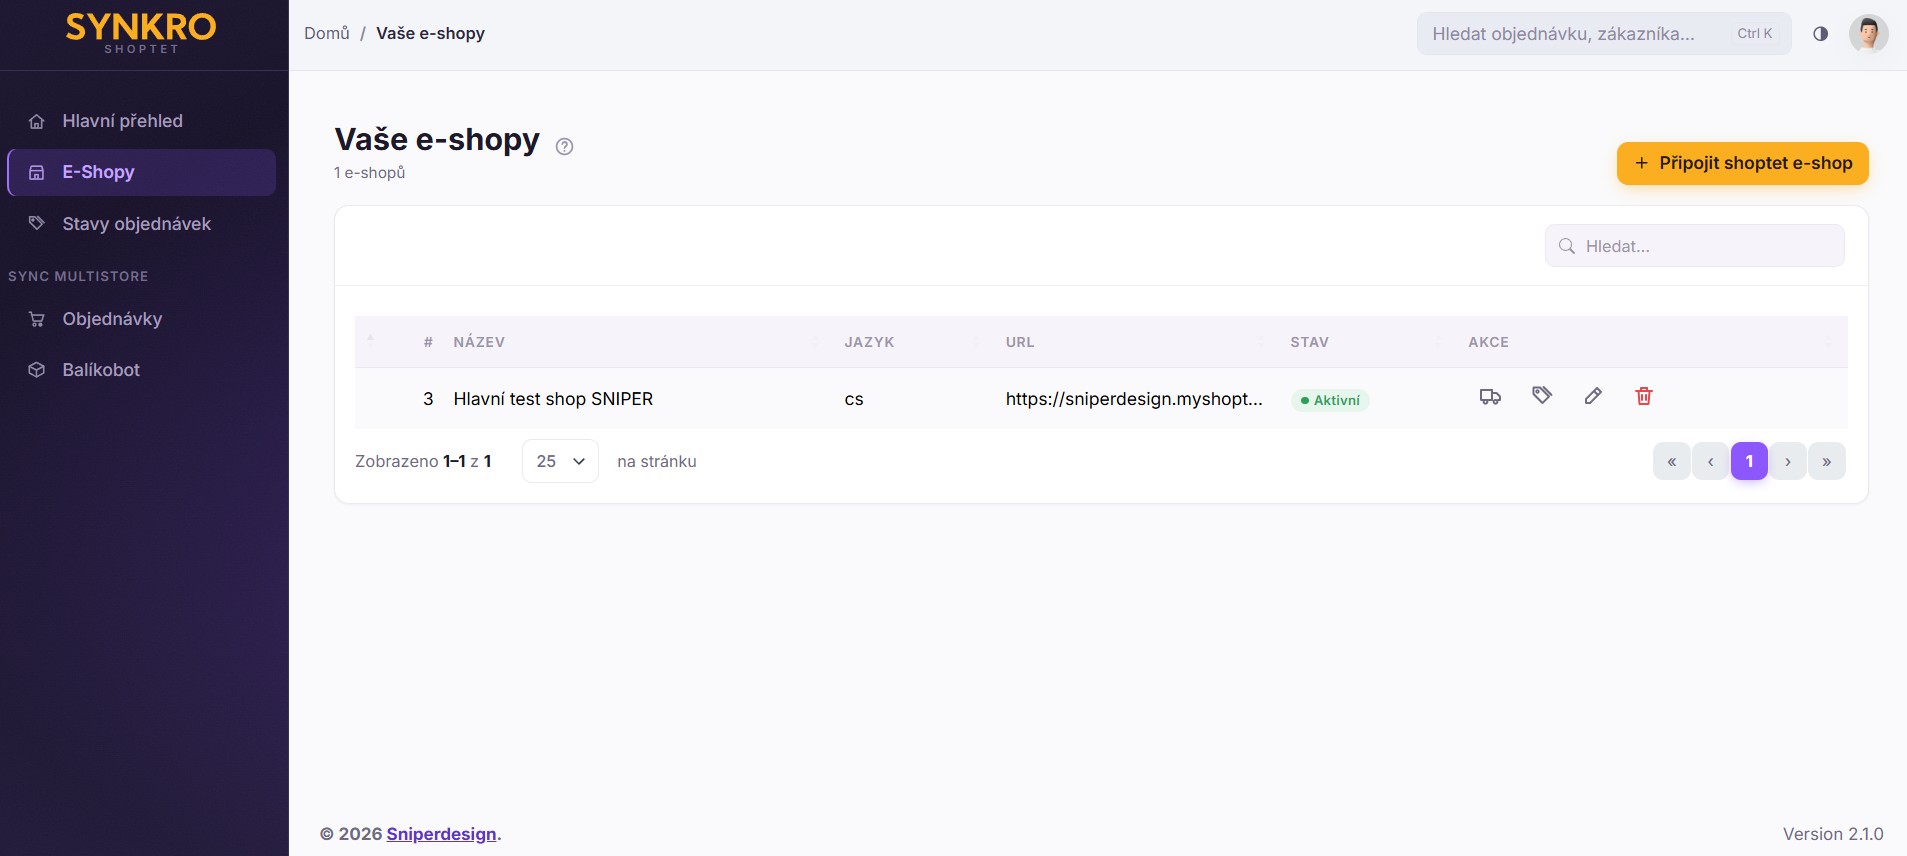
Task: Select E-Shopy sidebar item
Action: [x=141, y=172]
